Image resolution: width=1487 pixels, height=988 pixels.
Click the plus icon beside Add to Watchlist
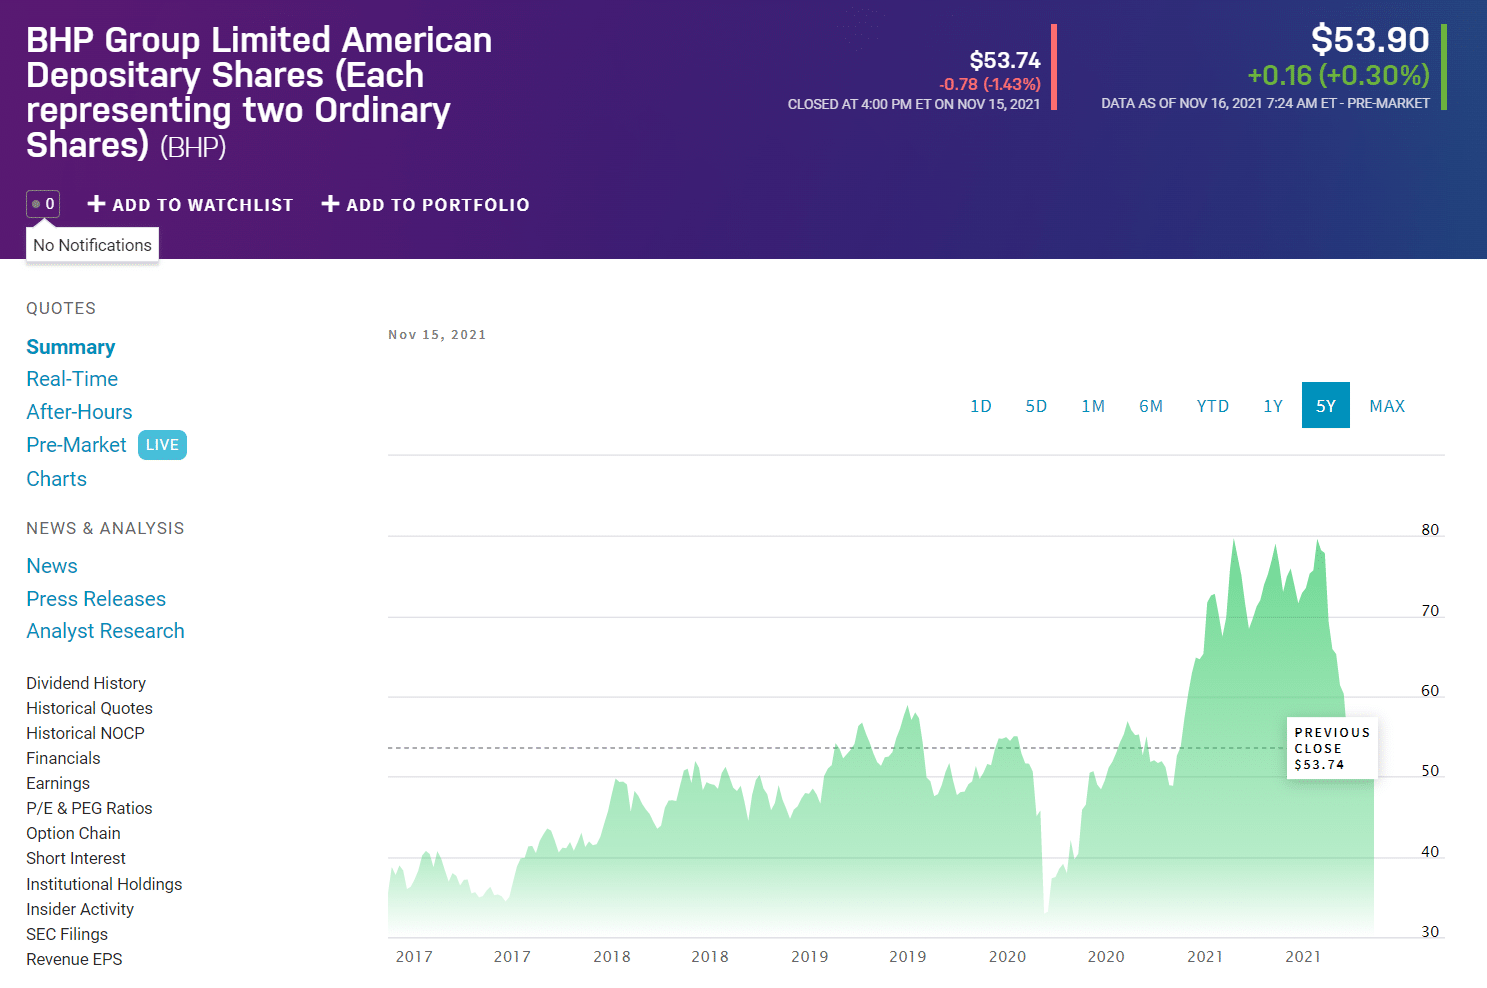pyautogui.click(x=97, y=204)
